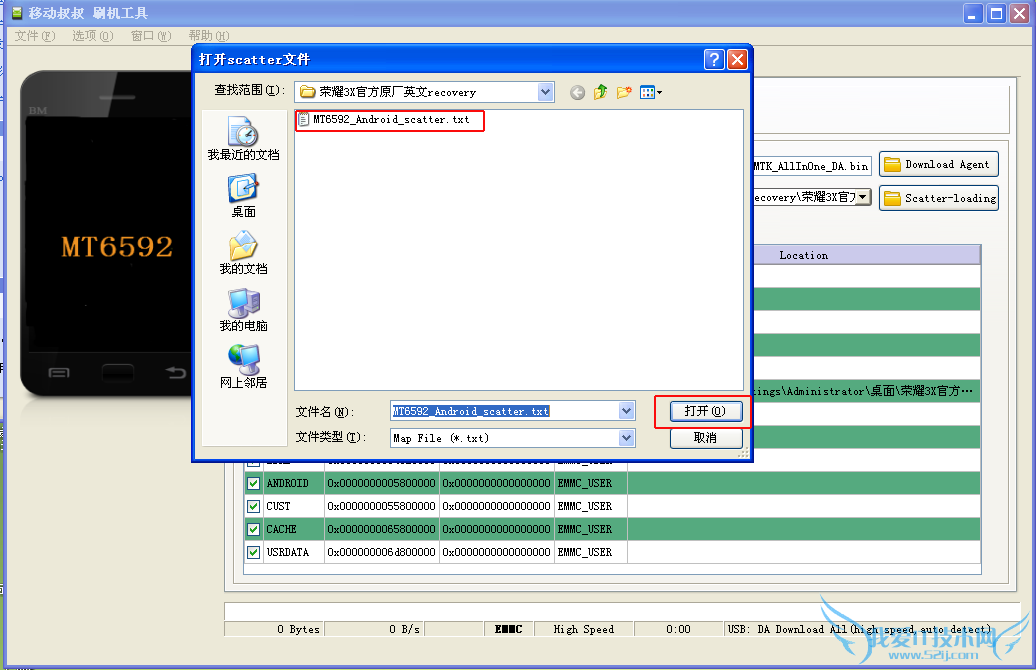Viewport: 1036px width, 670px height.
Task: Open 我的文档 my documents shortcut
Action: coord(243,252)
